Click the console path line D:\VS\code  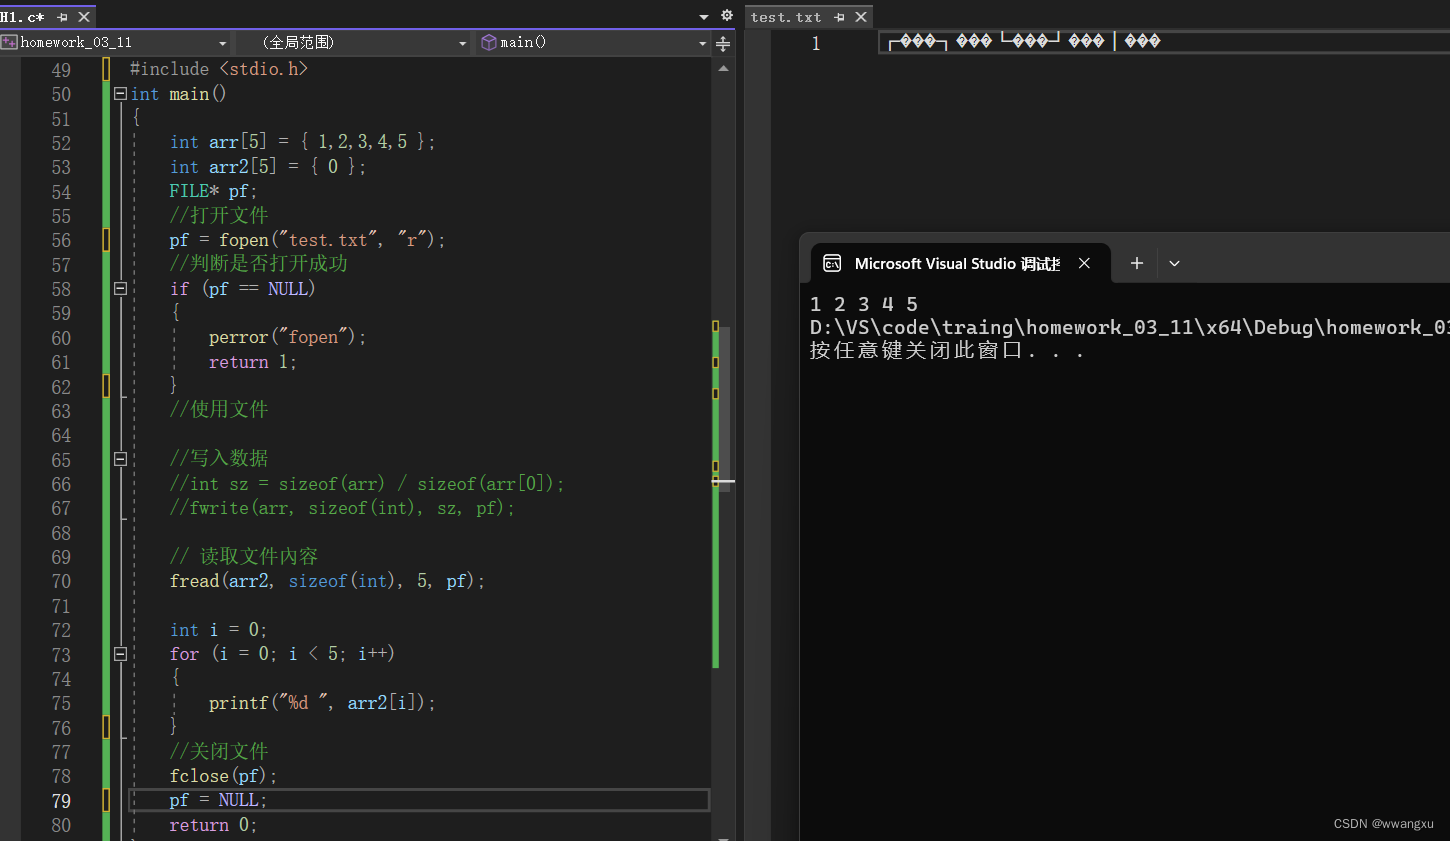1129,327
